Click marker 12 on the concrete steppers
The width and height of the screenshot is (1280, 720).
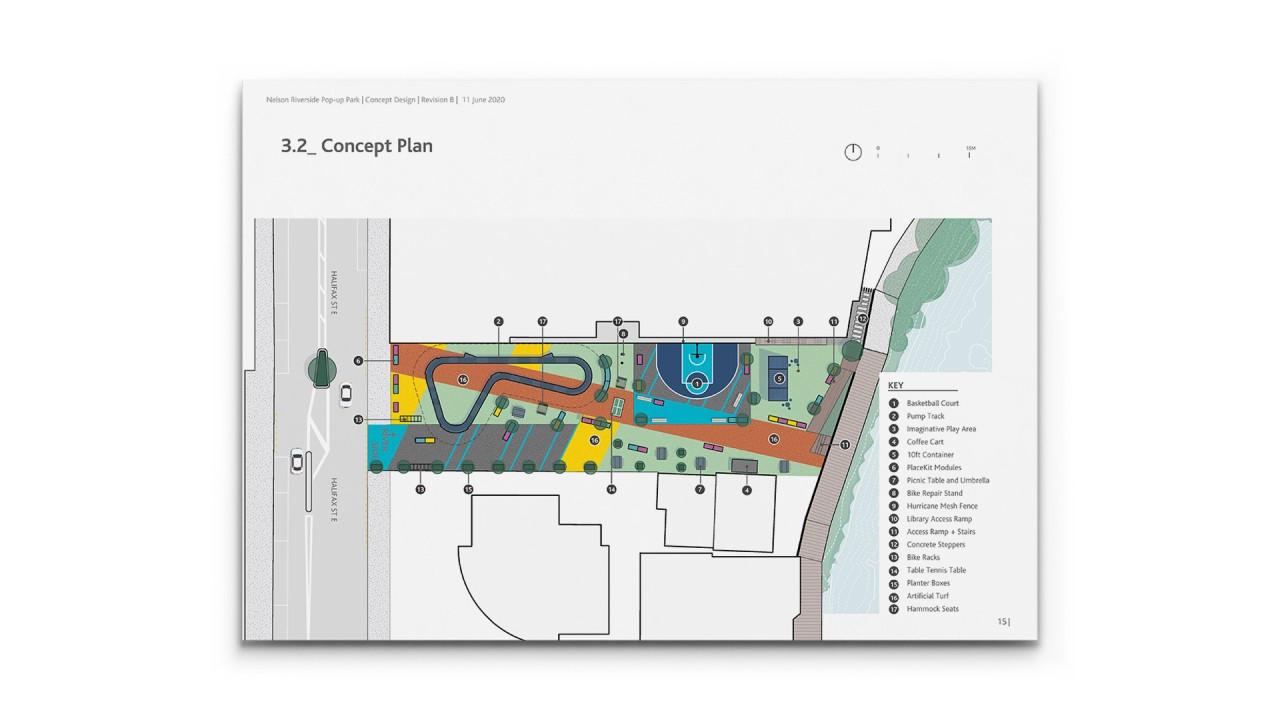862,319
